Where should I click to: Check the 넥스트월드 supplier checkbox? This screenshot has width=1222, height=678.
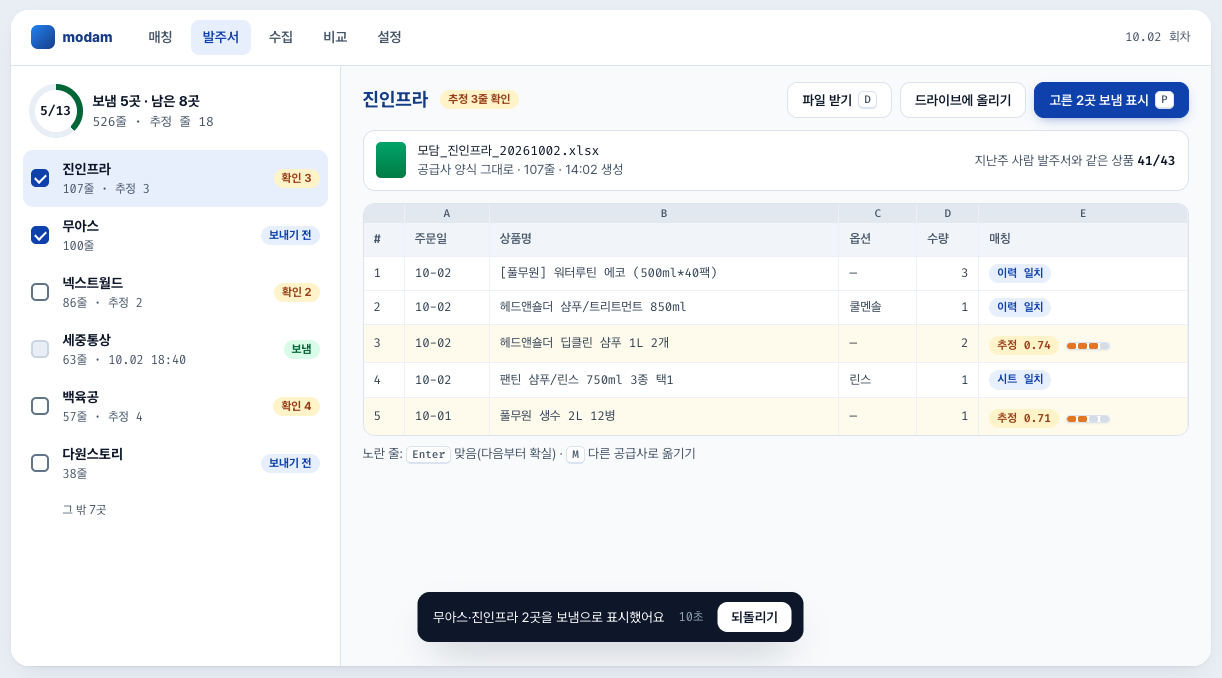pyautogui.click(x=40, y=292)
